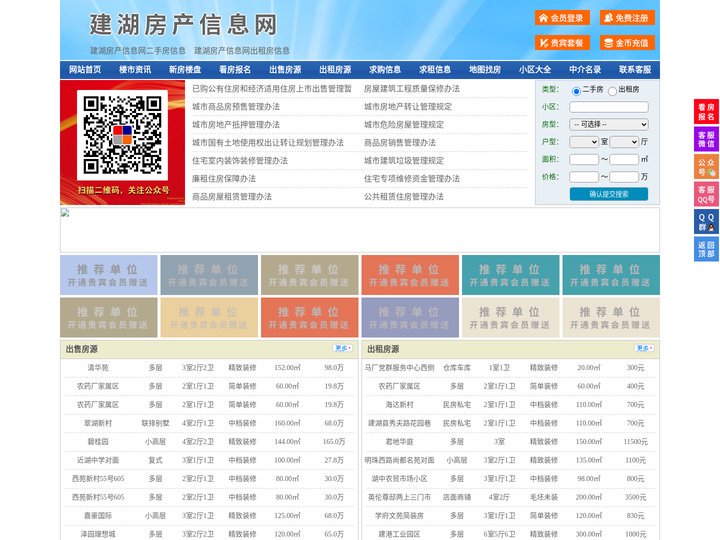Open the 贵宾套餐 button
720x540 pixels.
[x=562, y=43]
